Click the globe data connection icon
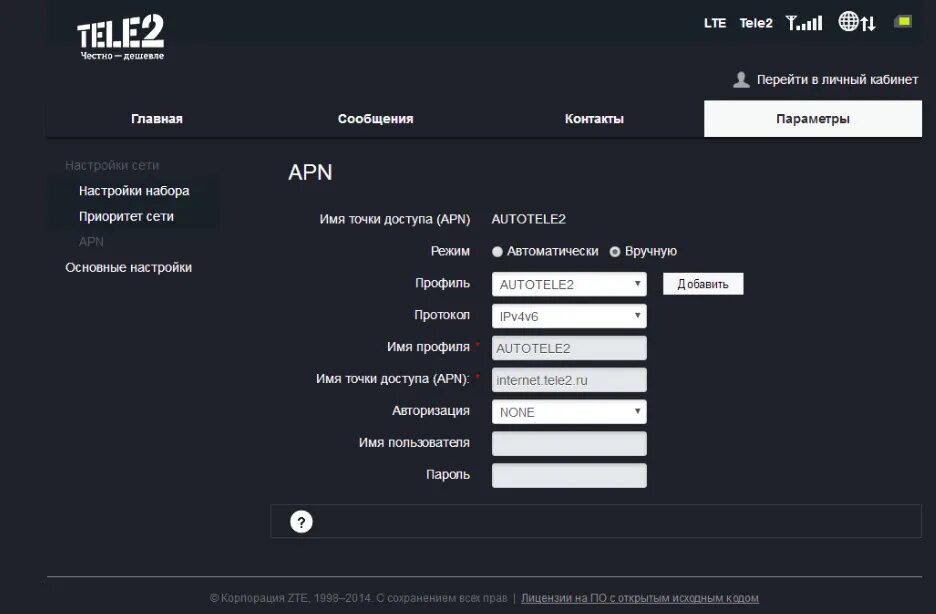 click(x=857, y=22)
